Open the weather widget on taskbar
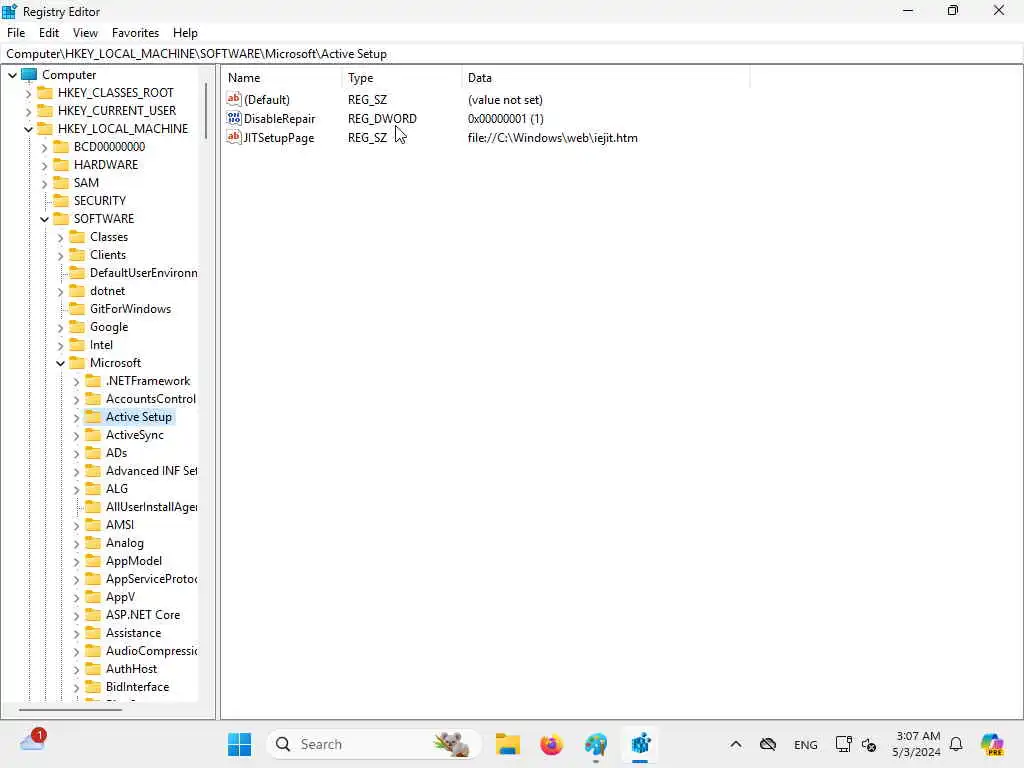1024x768 pixels. pyautogui.click(x=33, y=741)
